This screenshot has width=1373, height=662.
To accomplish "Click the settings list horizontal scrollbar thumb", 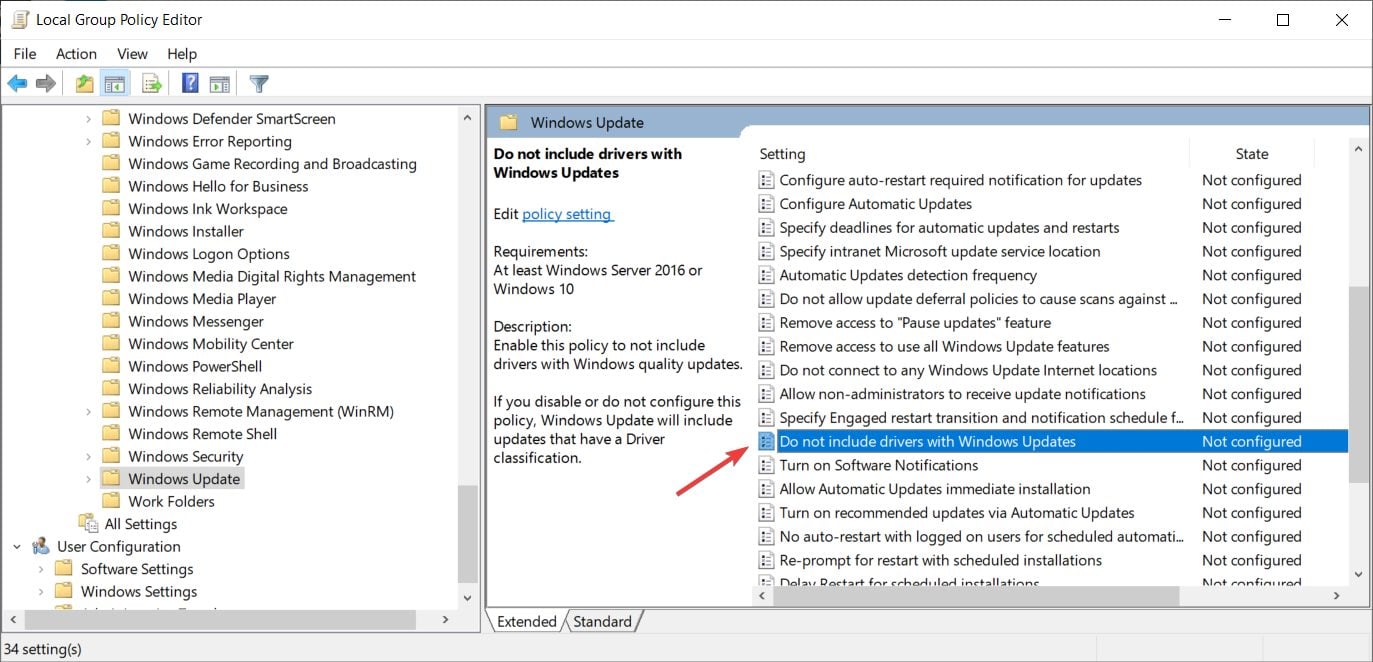I will 978,595.
